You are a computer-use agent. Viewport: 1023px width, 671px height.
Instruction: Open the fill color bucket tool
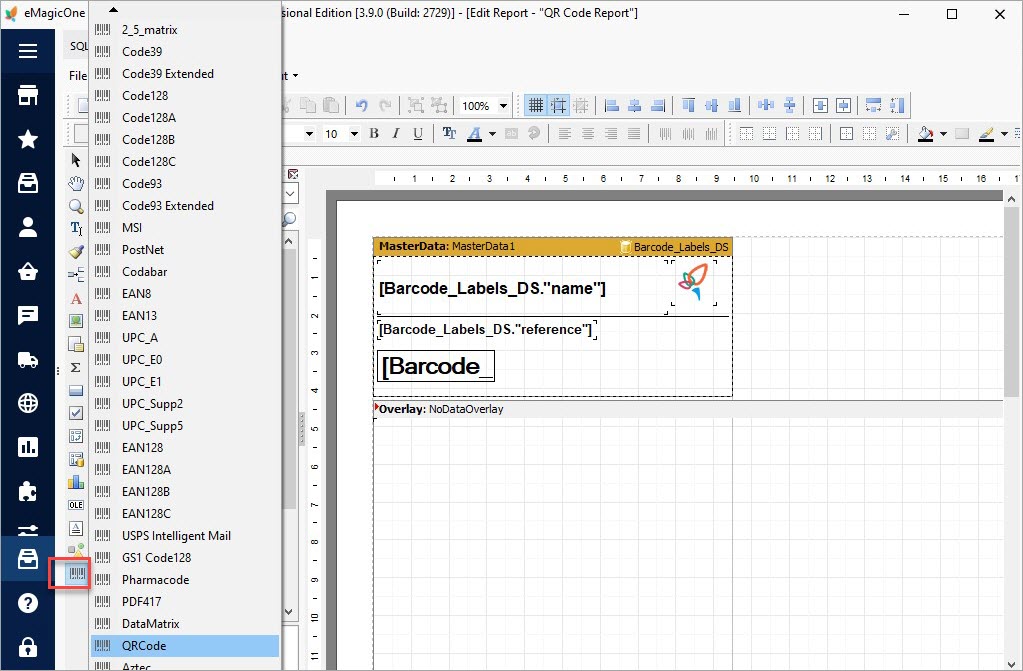925,134
